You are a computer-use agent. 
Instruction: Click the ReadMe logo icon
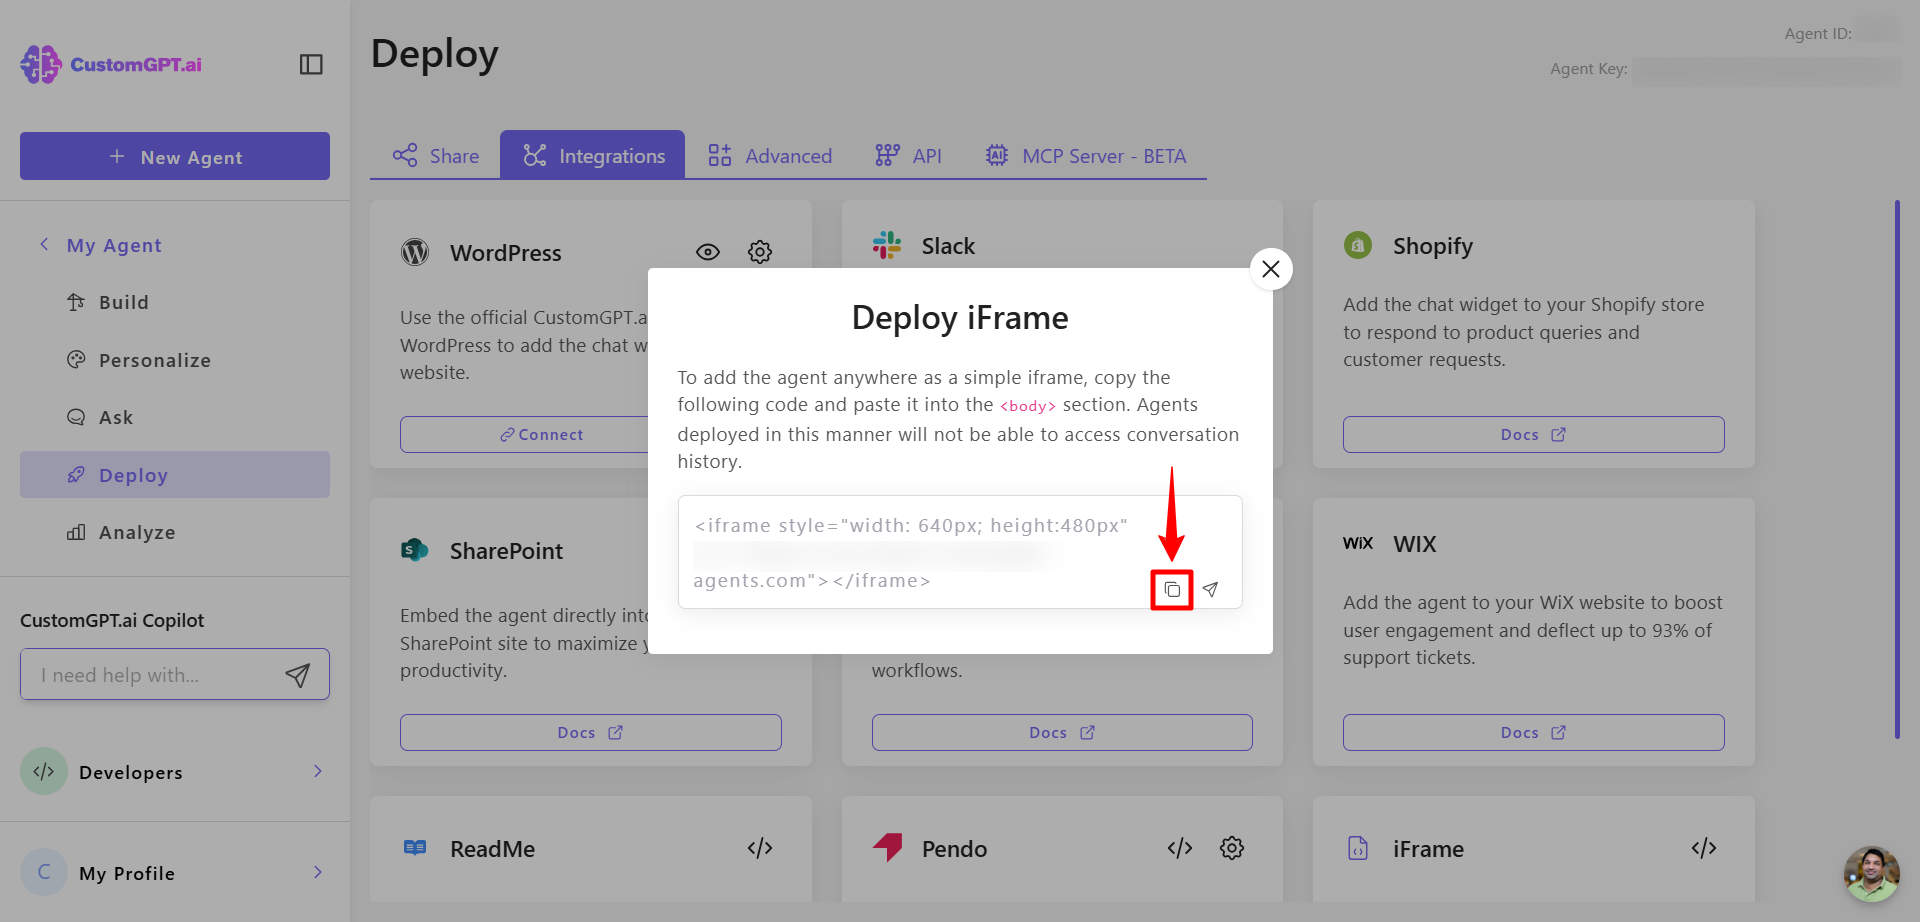point(415,848)
